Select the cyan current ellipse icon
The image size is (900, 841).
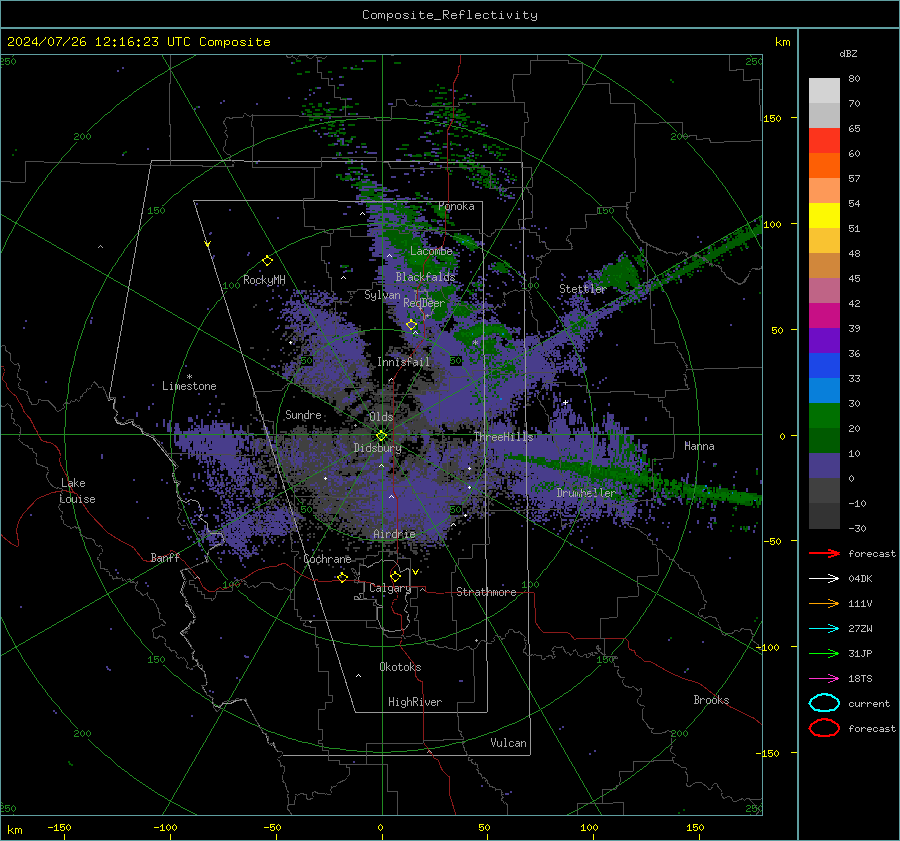point(824,703)
